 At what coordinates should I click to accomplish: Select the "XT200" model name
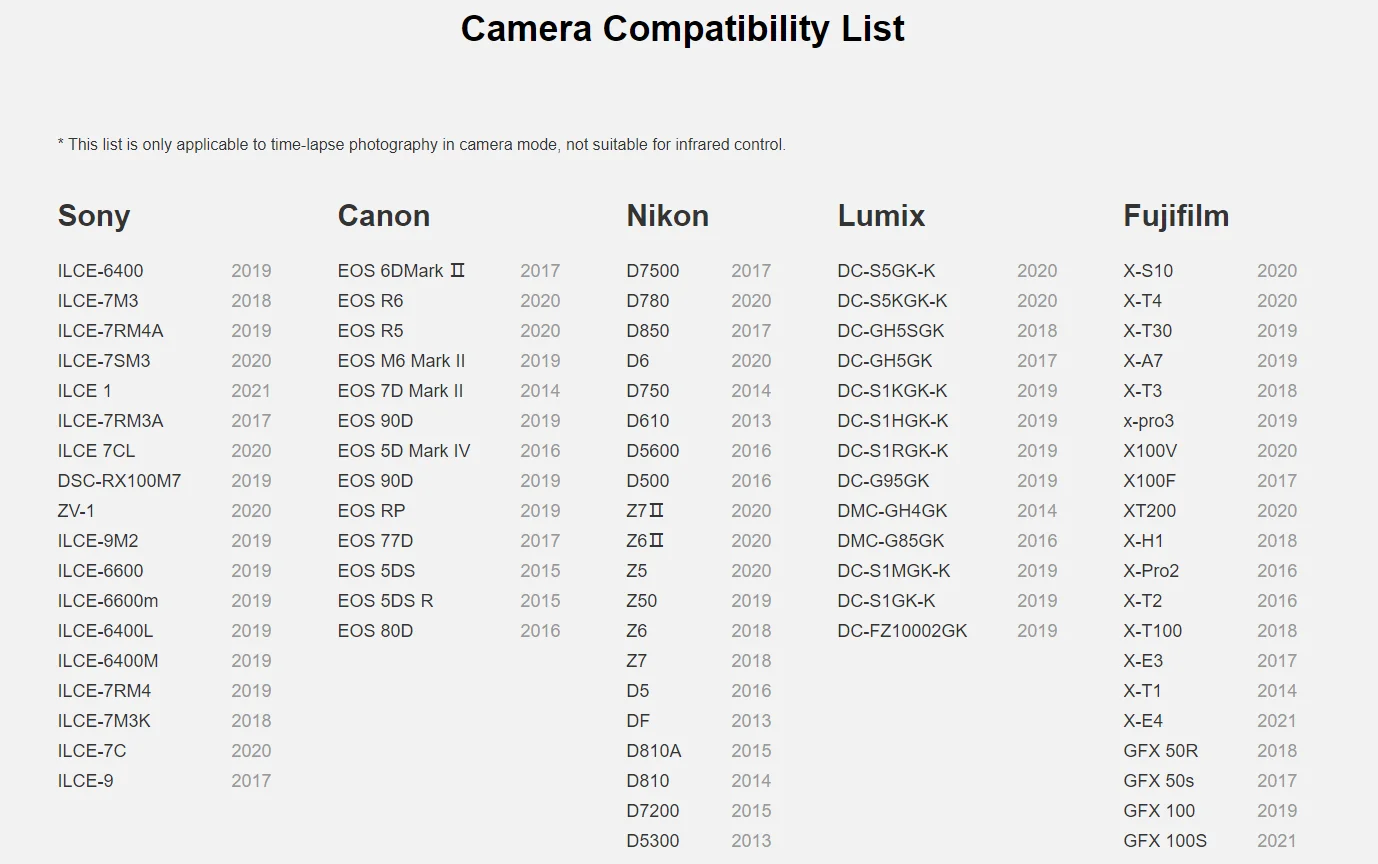coord(1150,511)
